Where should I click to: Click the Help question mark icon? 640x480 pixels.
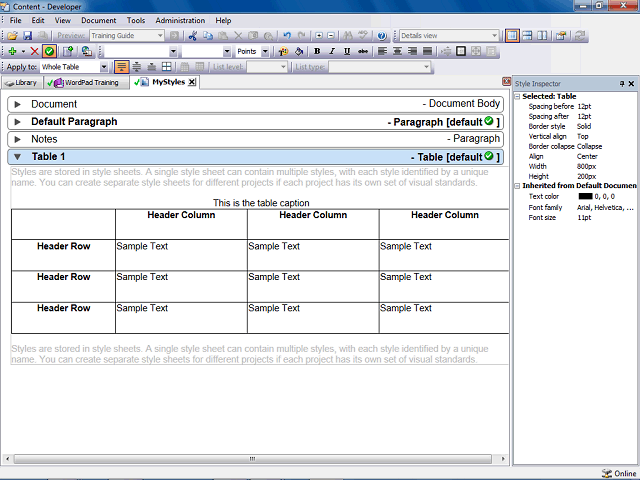click(x=382, y=36)
